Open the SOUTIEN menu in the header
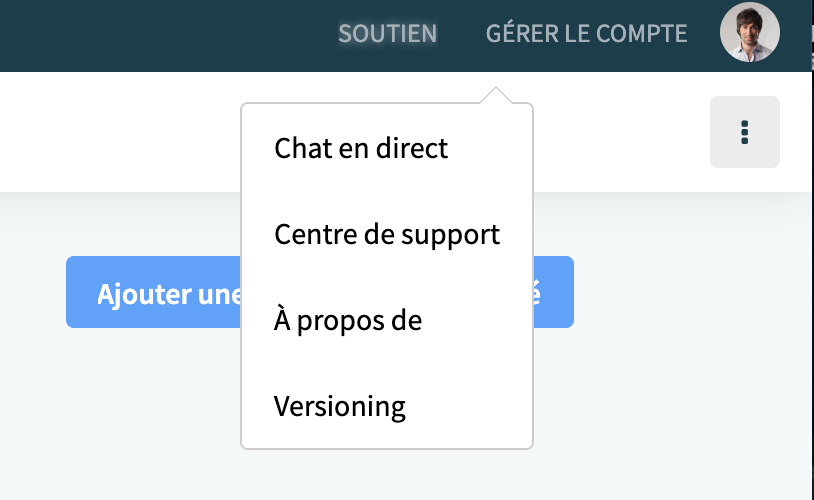Screen dimensions: 814x500 [387, 34]
